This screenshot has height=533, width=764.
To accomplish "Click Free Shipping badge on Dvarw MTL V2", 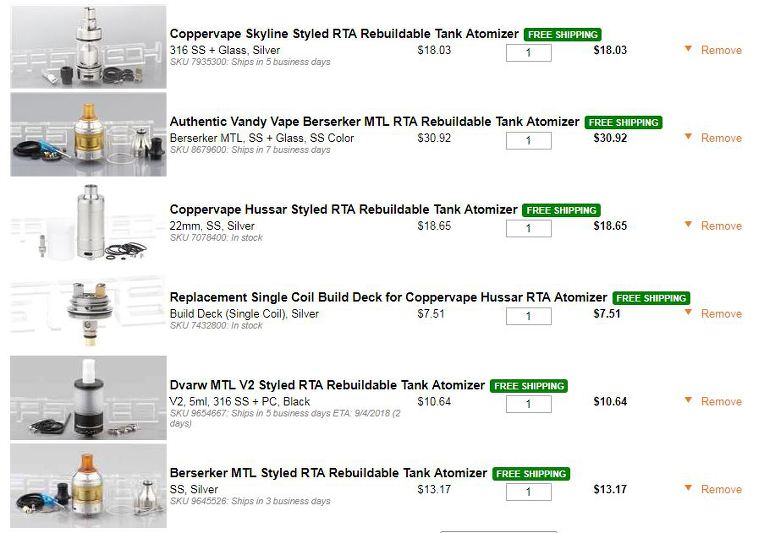I will pyautogui.click(x=529, y=386).
